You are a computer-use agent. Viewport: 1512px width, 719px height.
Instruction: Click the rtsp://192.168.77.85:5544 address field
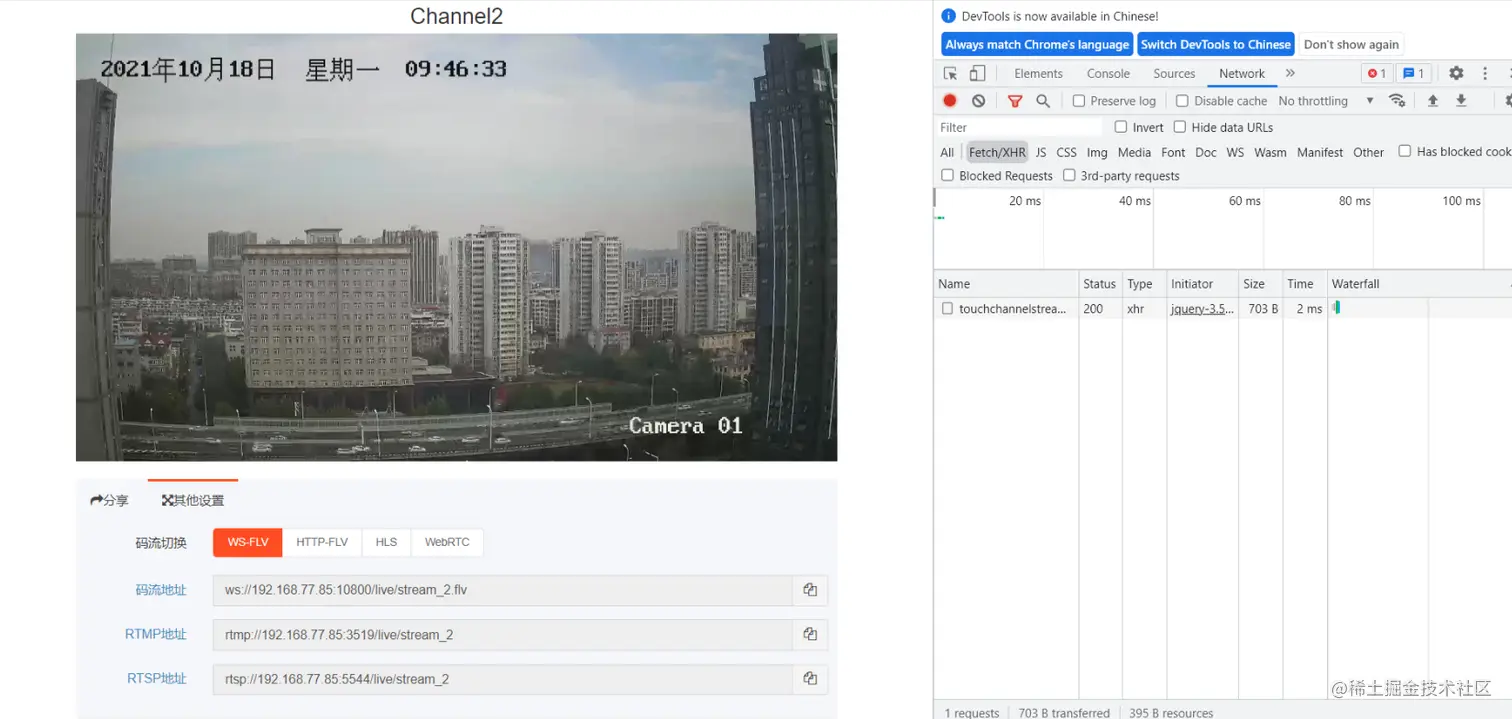[502, 678]
